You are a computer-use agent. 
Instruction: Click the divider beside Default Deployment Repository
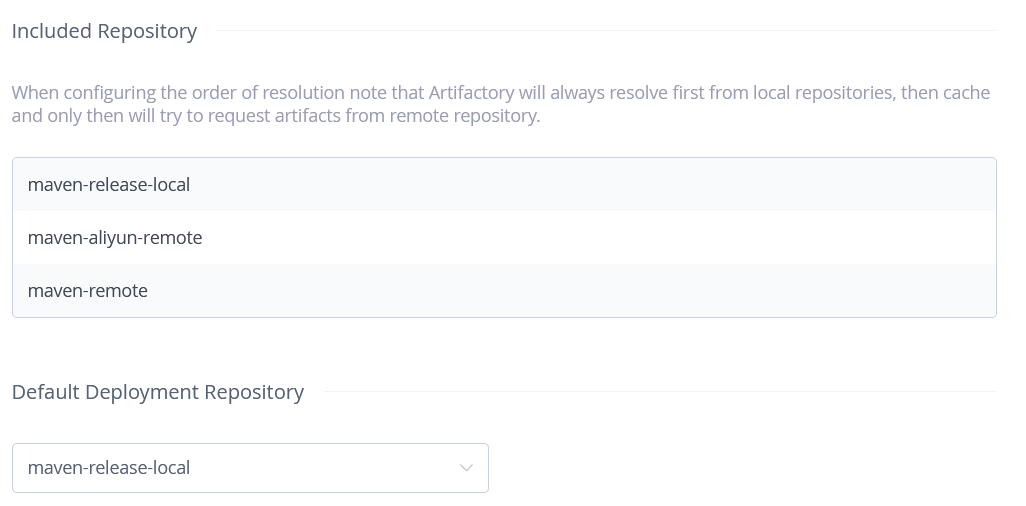click(660, 392)
